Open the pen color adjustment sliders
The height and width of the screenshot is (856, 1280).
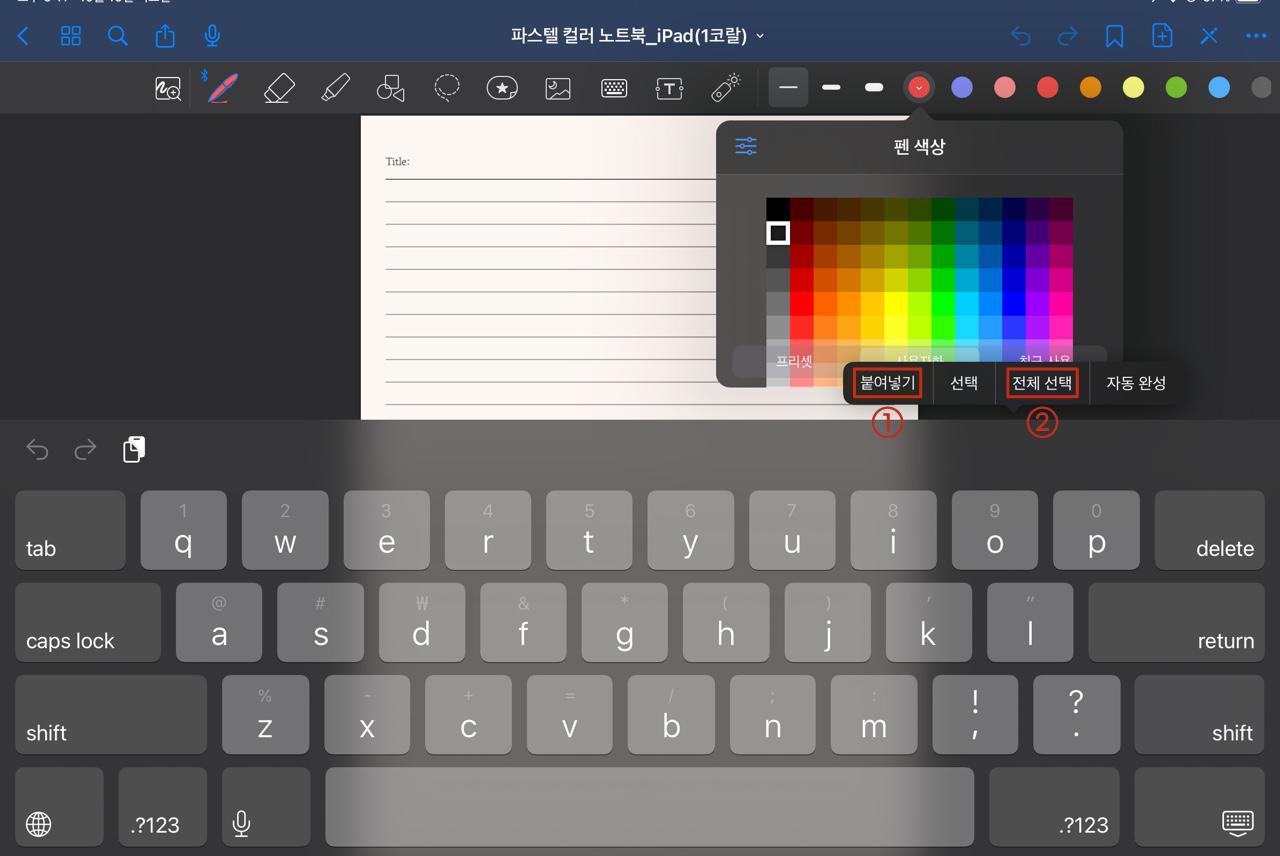point(745,146)
